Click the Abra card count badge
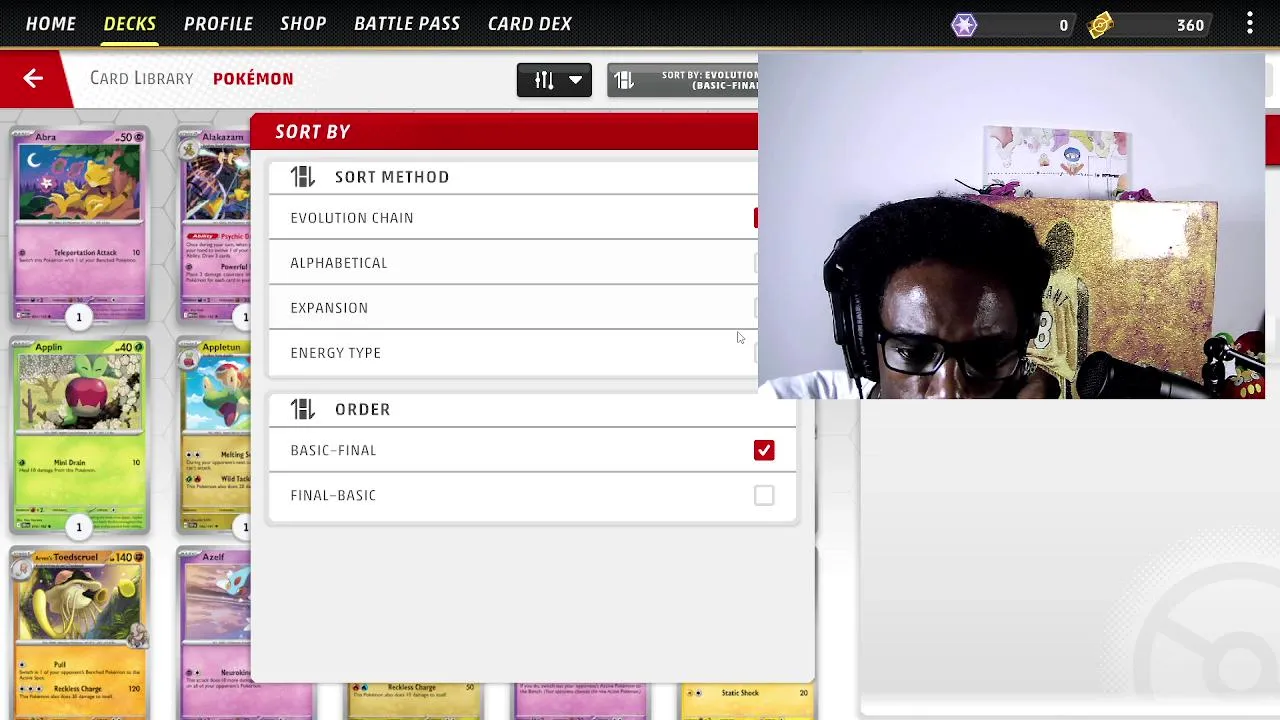The height and width of the screenshot is (720, 1280). [79, 317]
